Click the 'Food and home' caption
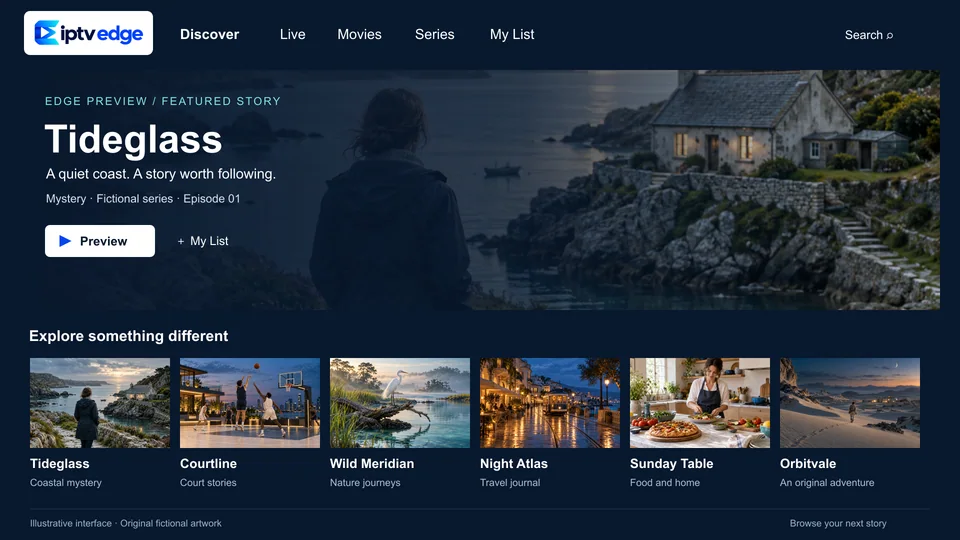 [665, 482]
